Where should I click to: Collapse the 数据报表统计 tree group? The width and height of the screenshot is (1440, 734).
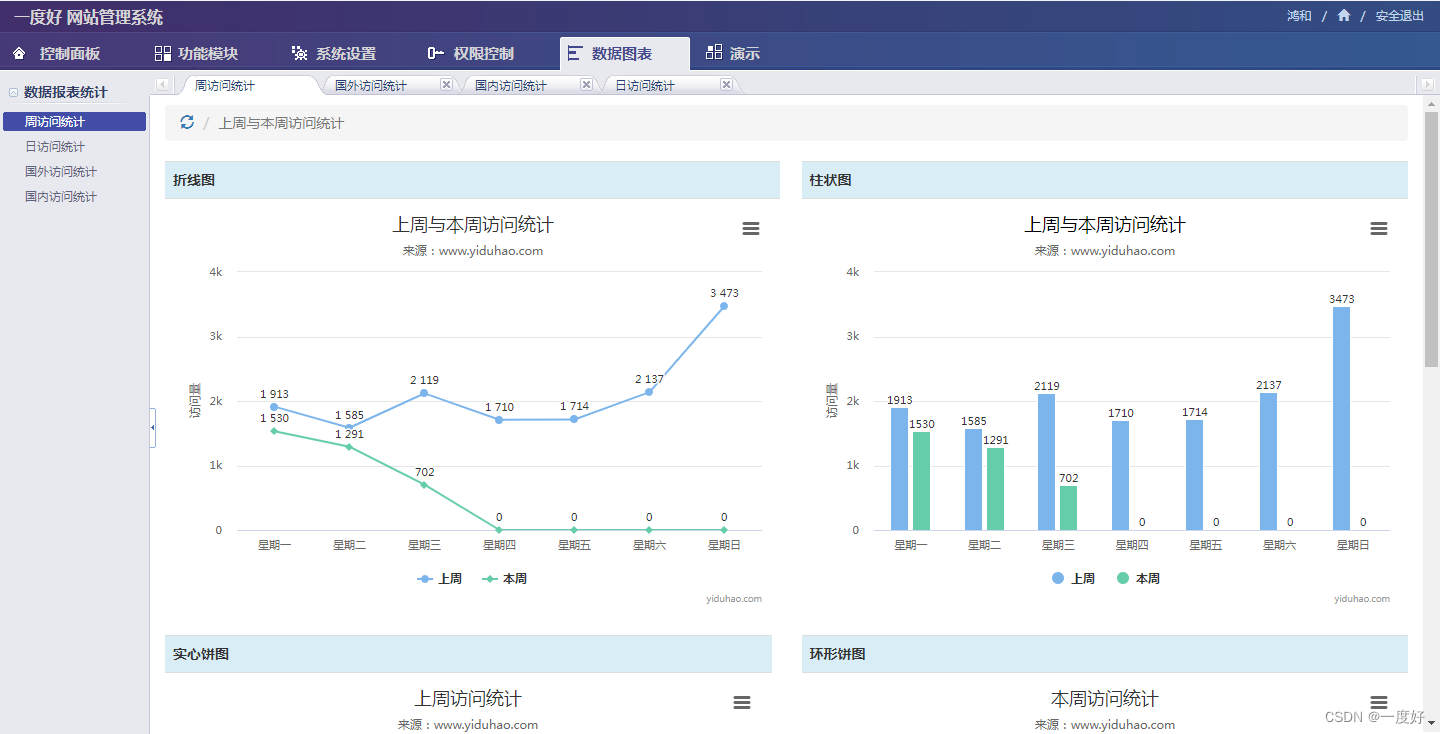click(x=13, y=92)
